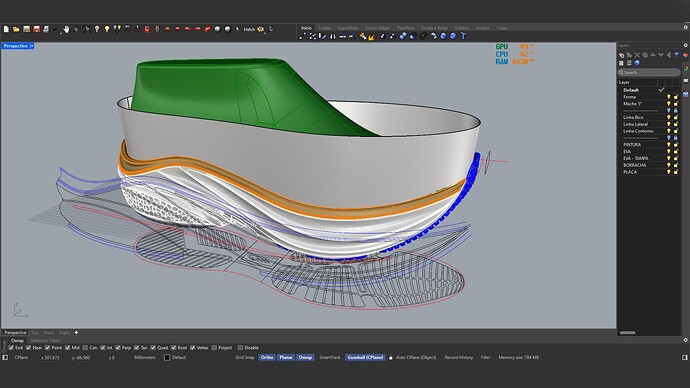This screenshot has height=388, width=690.
Task: Toggle visibility bulb of Forma layer
Action: pos(668,97)
